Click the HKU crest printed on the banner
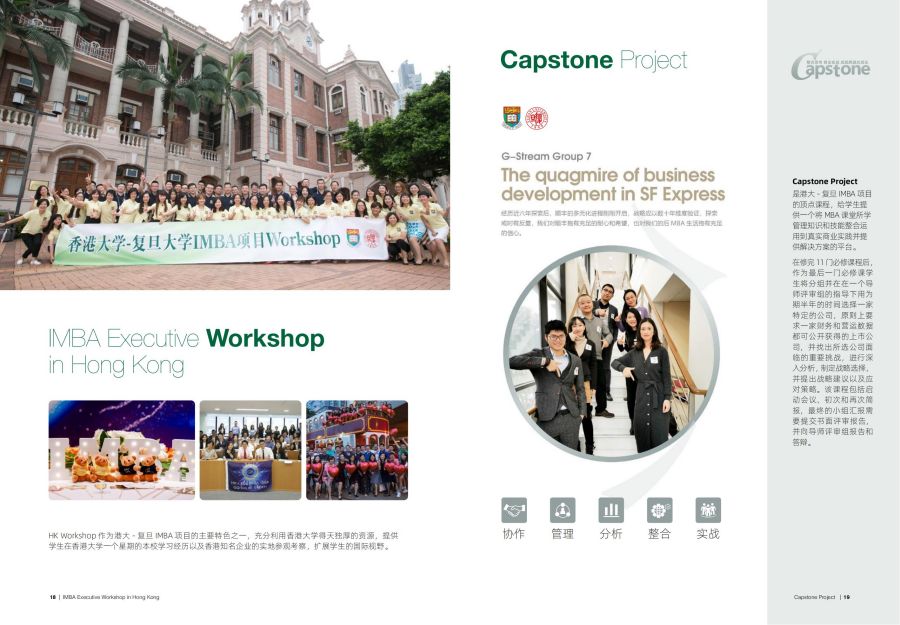 point(353,237)
